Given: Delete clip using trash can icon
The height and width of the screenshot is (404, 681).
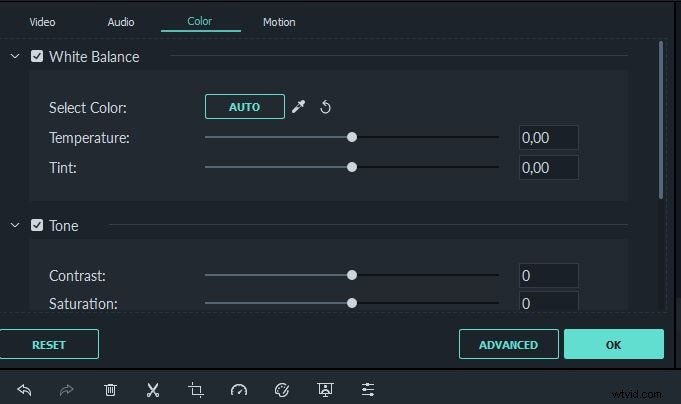Looking at the screenshot, I should (x=110, y=390).
